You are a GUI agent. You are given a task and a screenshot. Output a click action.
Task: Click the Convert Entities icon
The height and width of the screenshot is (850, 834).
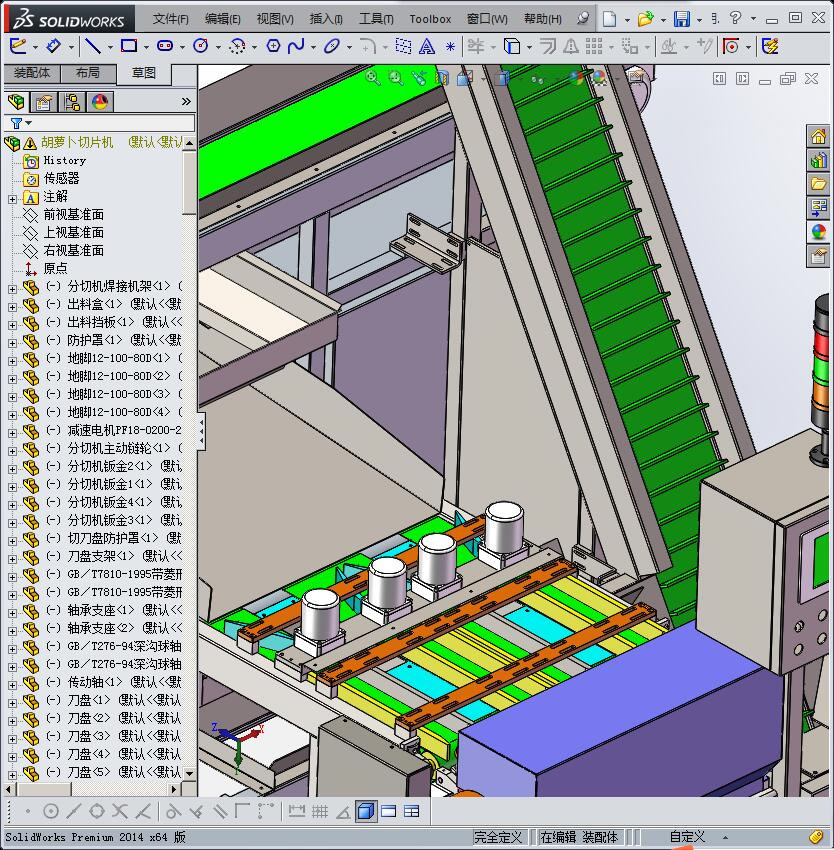point(511,46)
